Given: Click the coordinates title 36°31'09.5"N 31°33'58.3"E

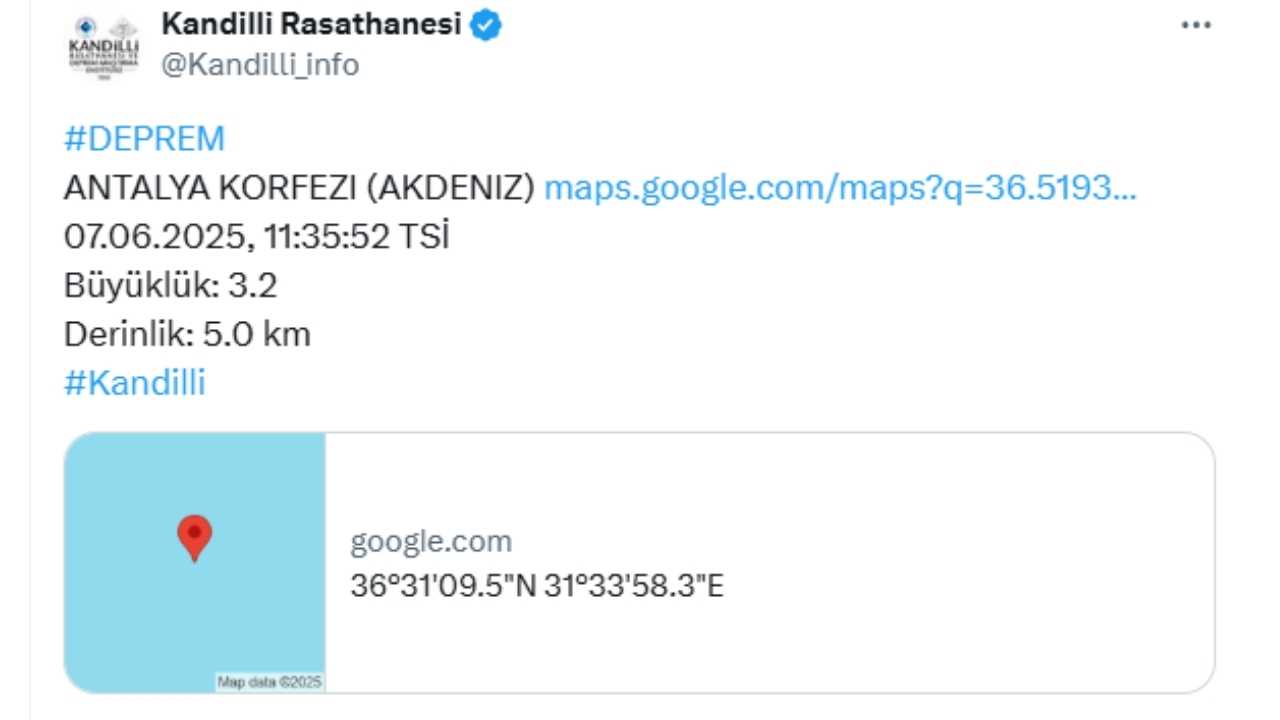Looking at the screenshot, I should tap(536, 586).
